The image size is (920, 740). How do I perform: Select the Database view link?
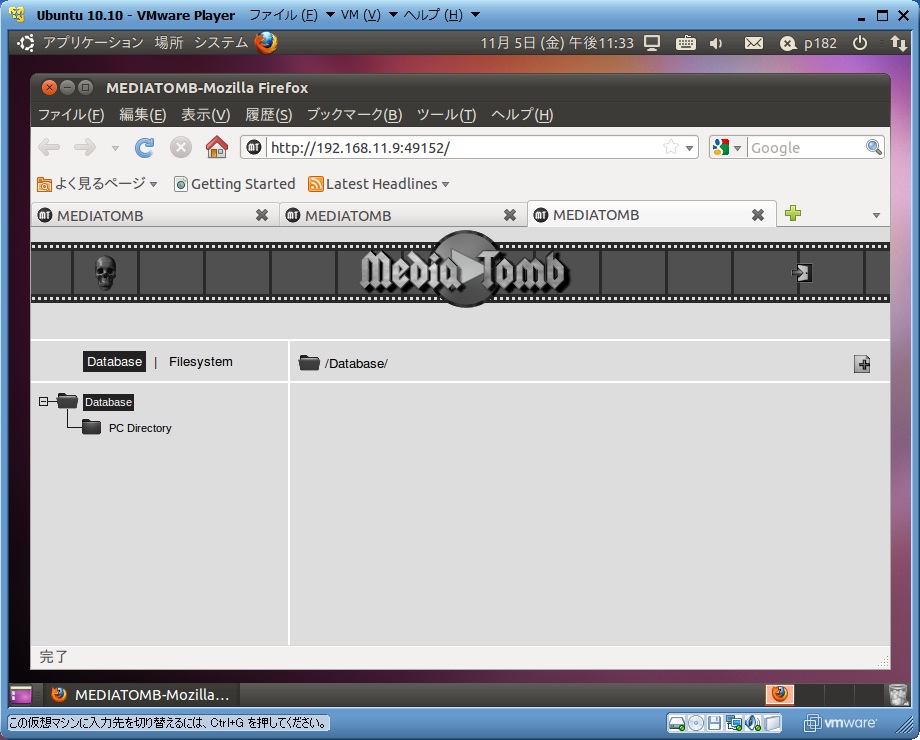(114, 361)
